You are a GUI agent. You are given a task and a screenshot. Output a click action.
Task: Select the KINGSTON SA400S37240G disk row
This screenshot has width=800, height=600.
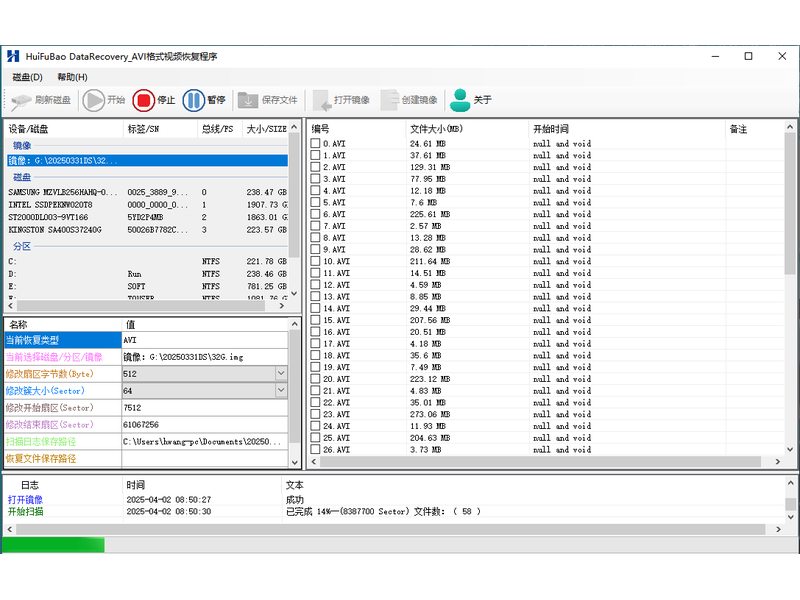147,230
